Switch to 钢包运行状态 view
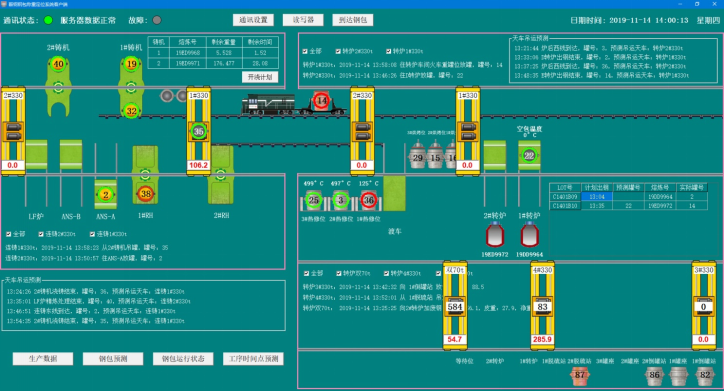The height and width of the screenshot is (391, 725). click(x=183, y=359)
